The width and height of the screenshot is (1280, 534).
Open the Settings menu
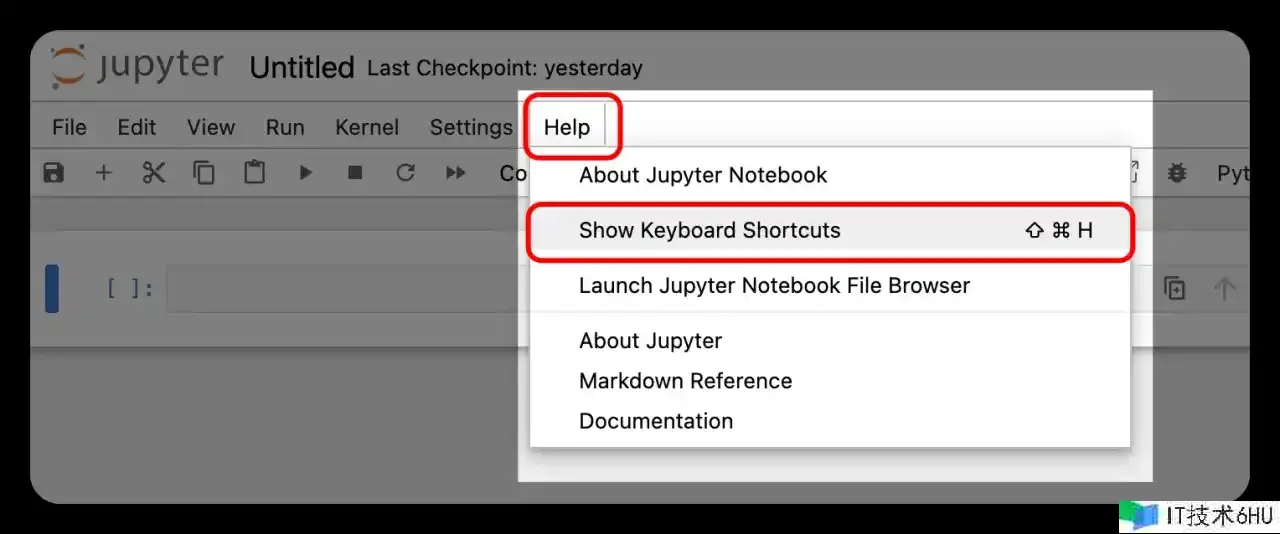pyautogui.click(x=471, y=127)
